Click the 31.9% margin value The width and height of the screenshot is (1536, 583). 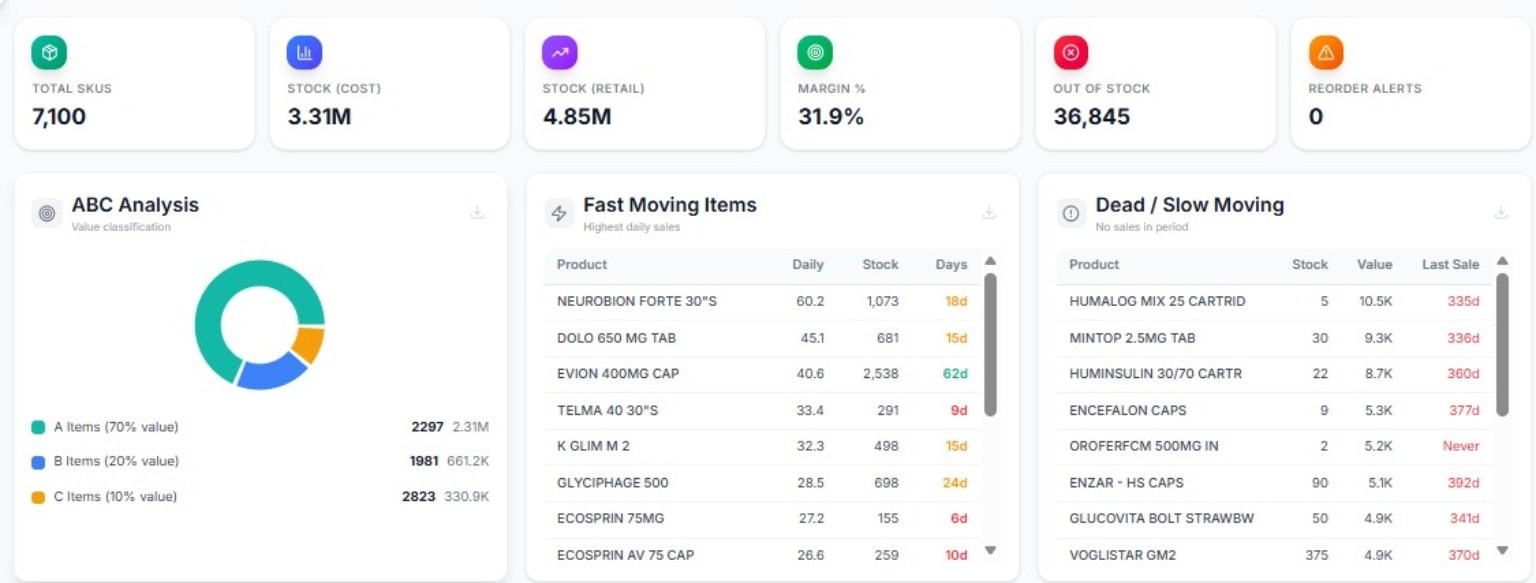point(831,117)
